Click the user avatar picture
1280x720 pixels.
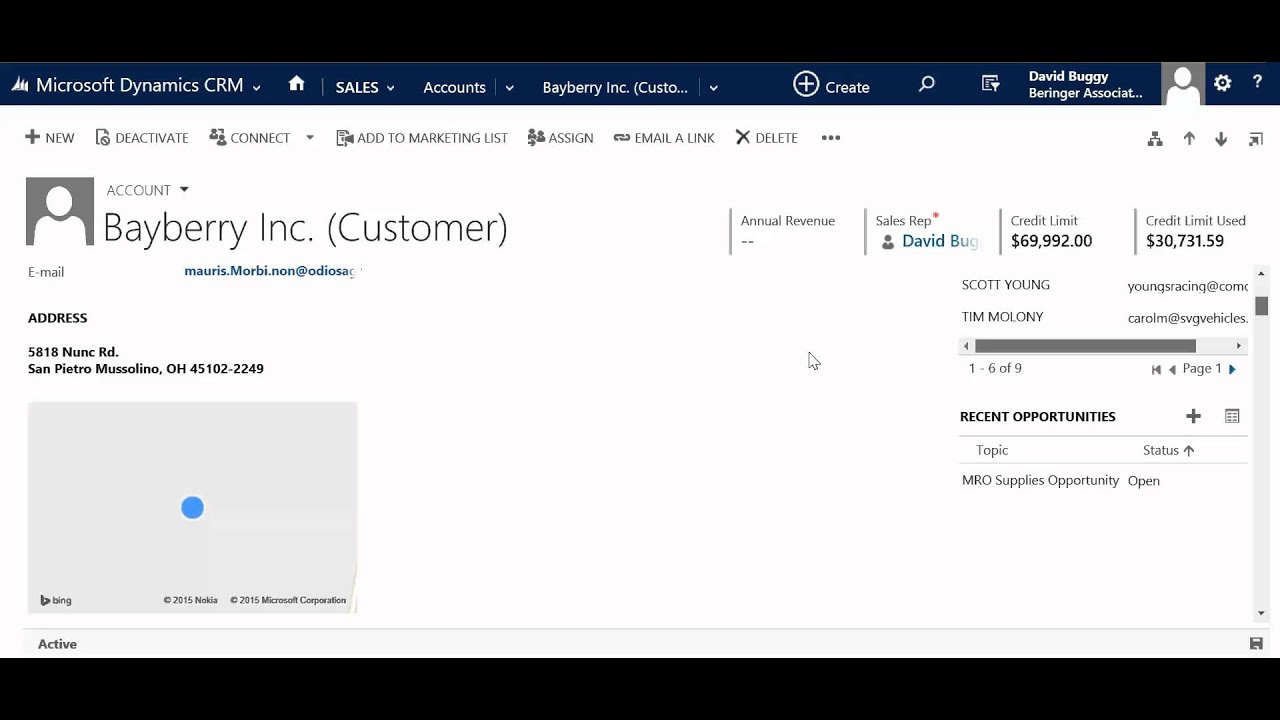[x=1183, y=84]
